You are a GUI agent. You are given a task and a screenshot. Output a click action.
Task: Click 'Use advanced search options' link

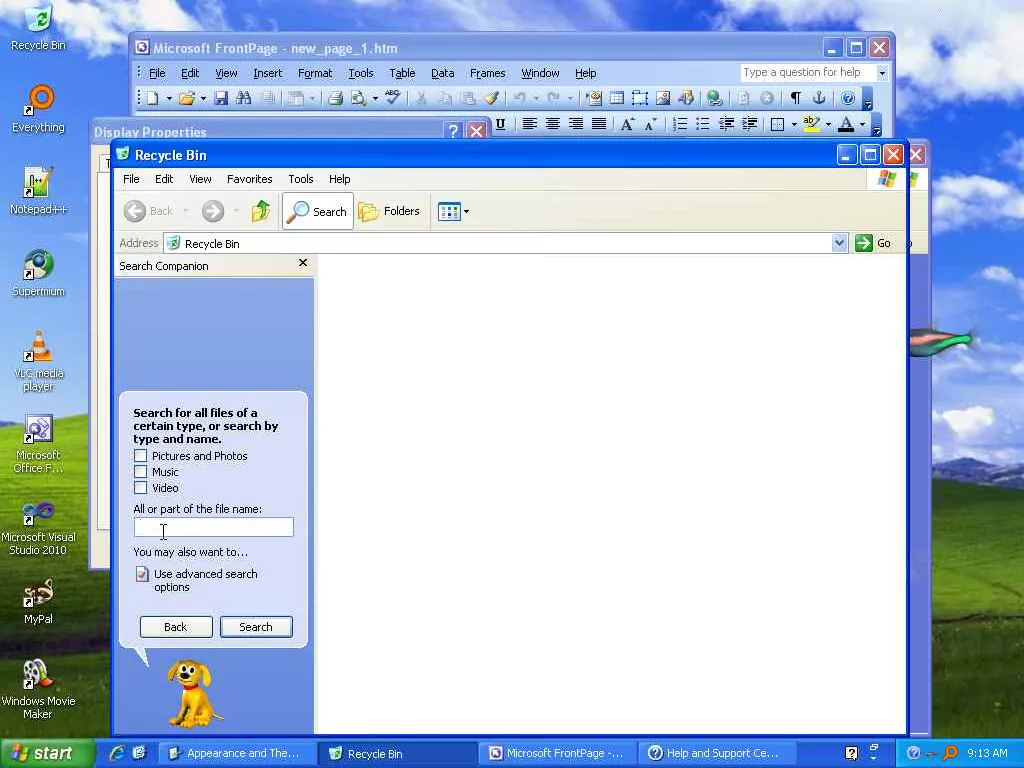coord(206,580)
